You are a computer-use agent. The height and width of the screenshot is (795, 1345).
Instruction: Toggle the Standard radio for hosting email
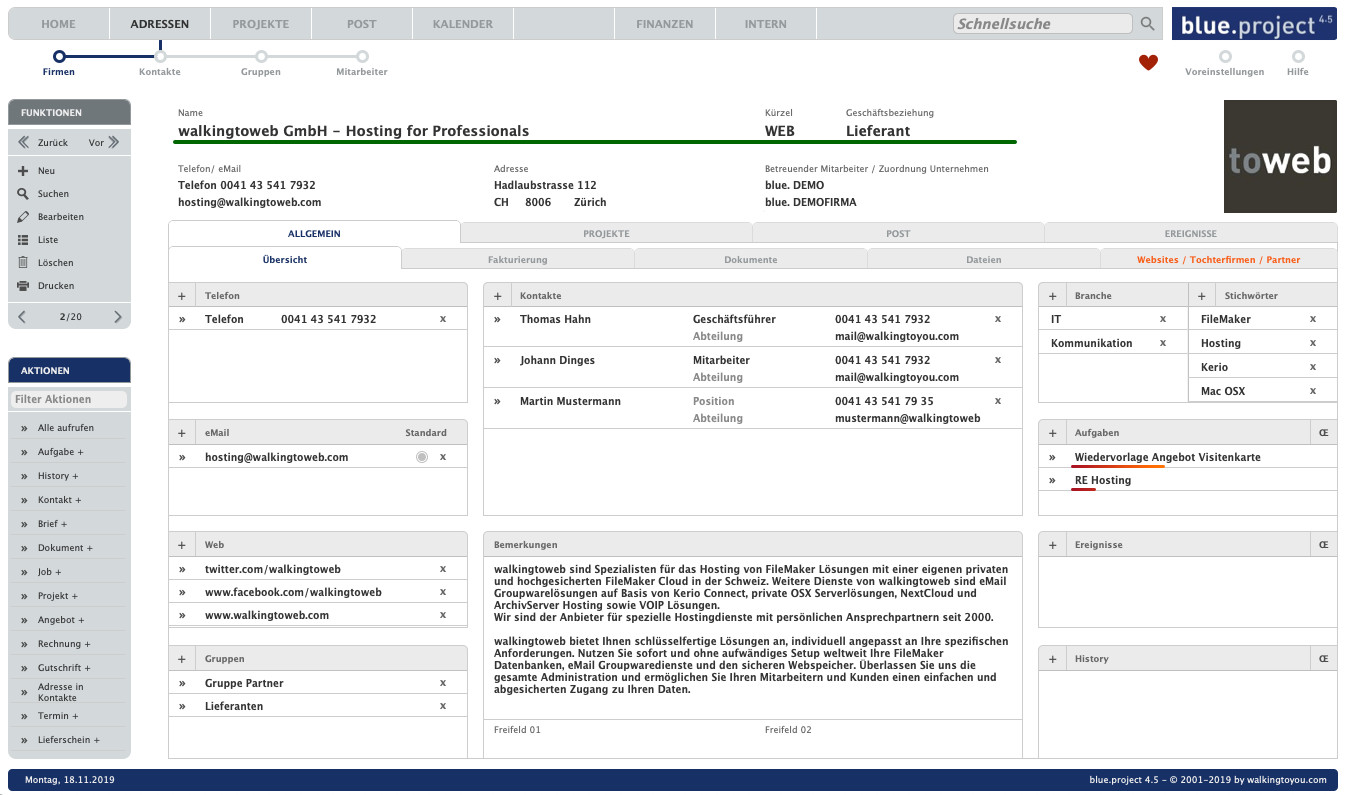pyautogui.click(x=422, y=457)
